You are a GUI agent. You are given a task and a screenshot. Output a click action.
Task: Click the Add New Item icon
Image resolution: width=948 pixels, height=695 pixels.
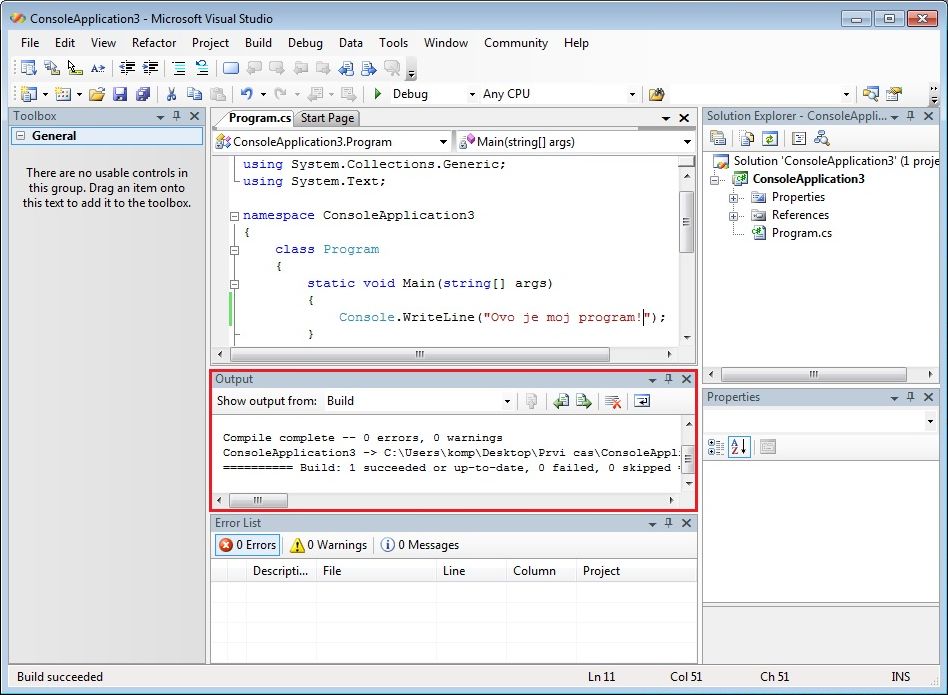pos(62,94)
